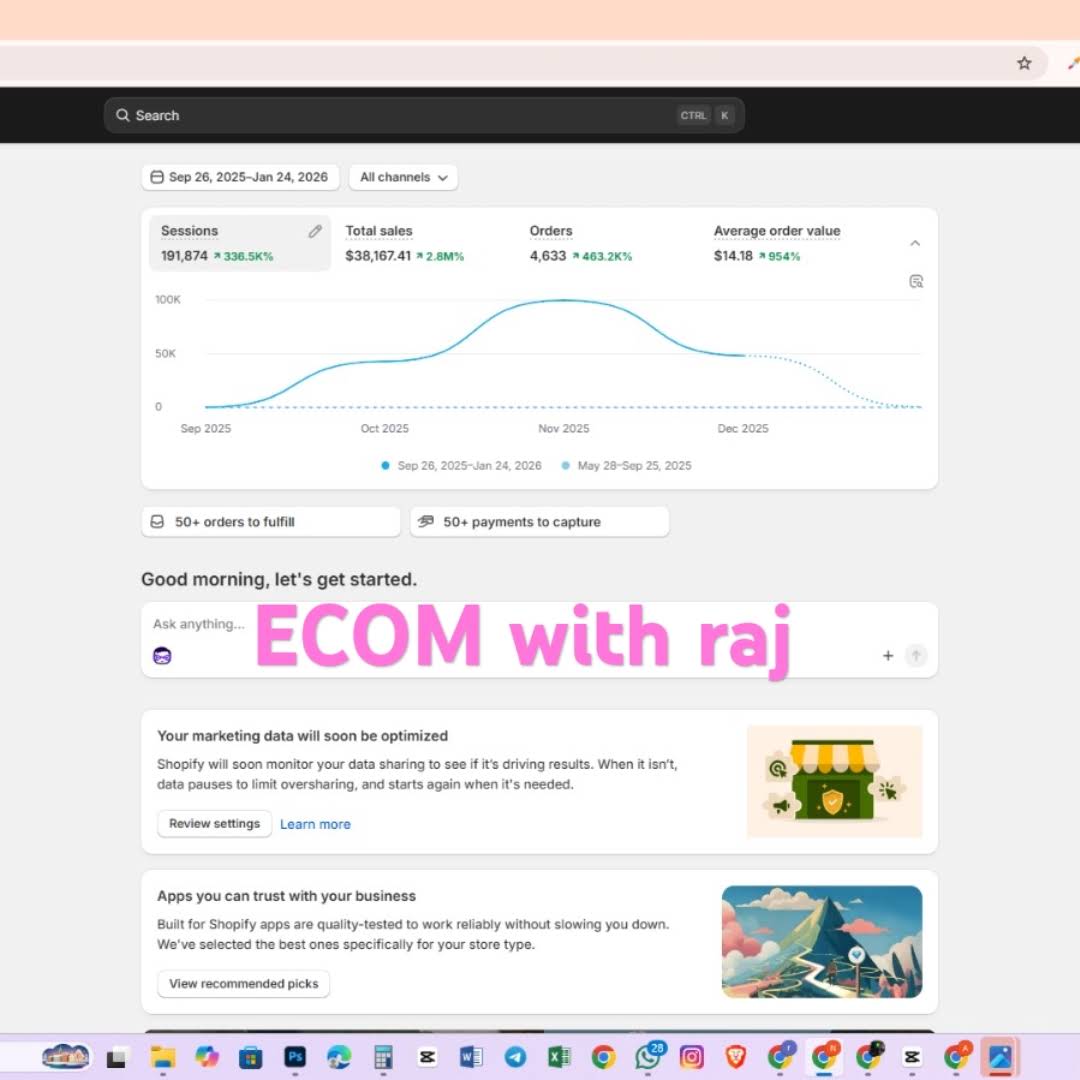Launch Brave browser from the taskbar
This screenshot has width=1080, height=1080.
pyautogui.click(x=736, y=1057)
